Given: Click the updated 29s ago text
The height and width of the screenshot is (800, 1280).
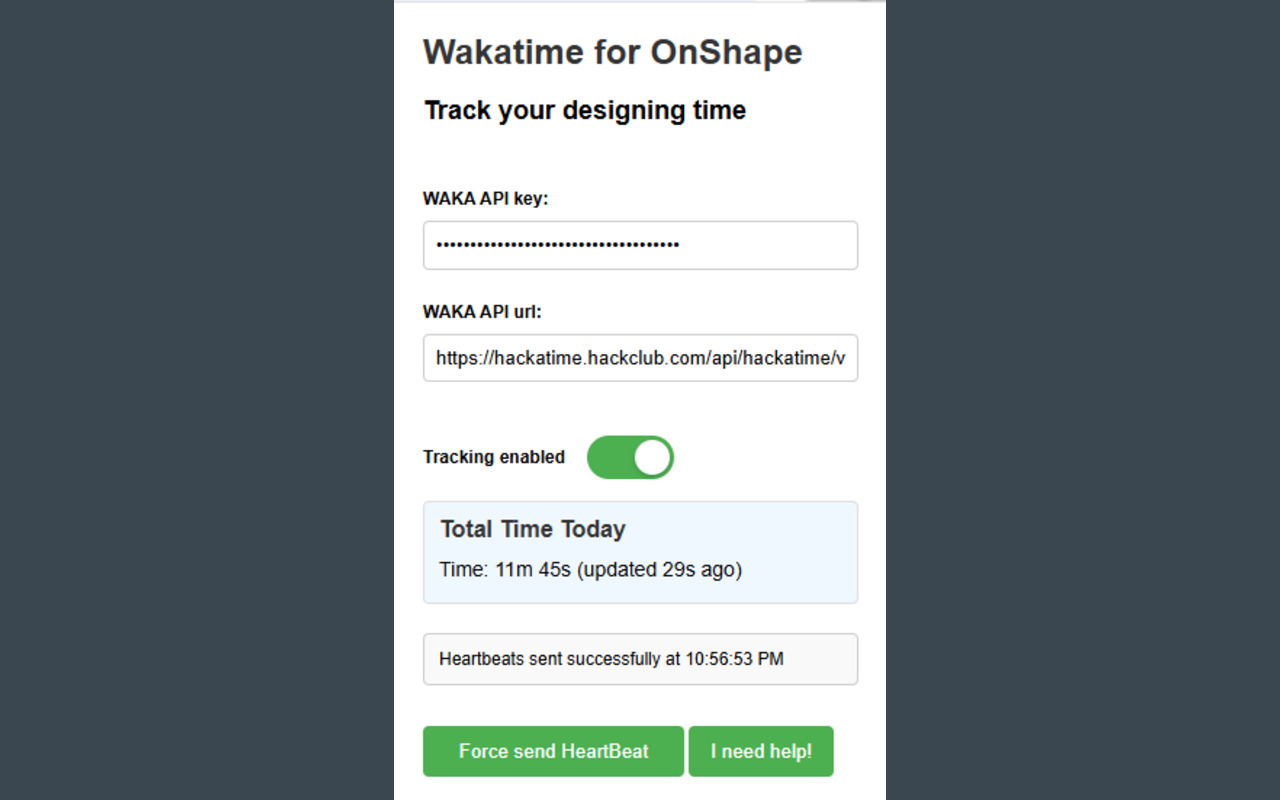Looking at the screenshot, I should pos(660,569).
